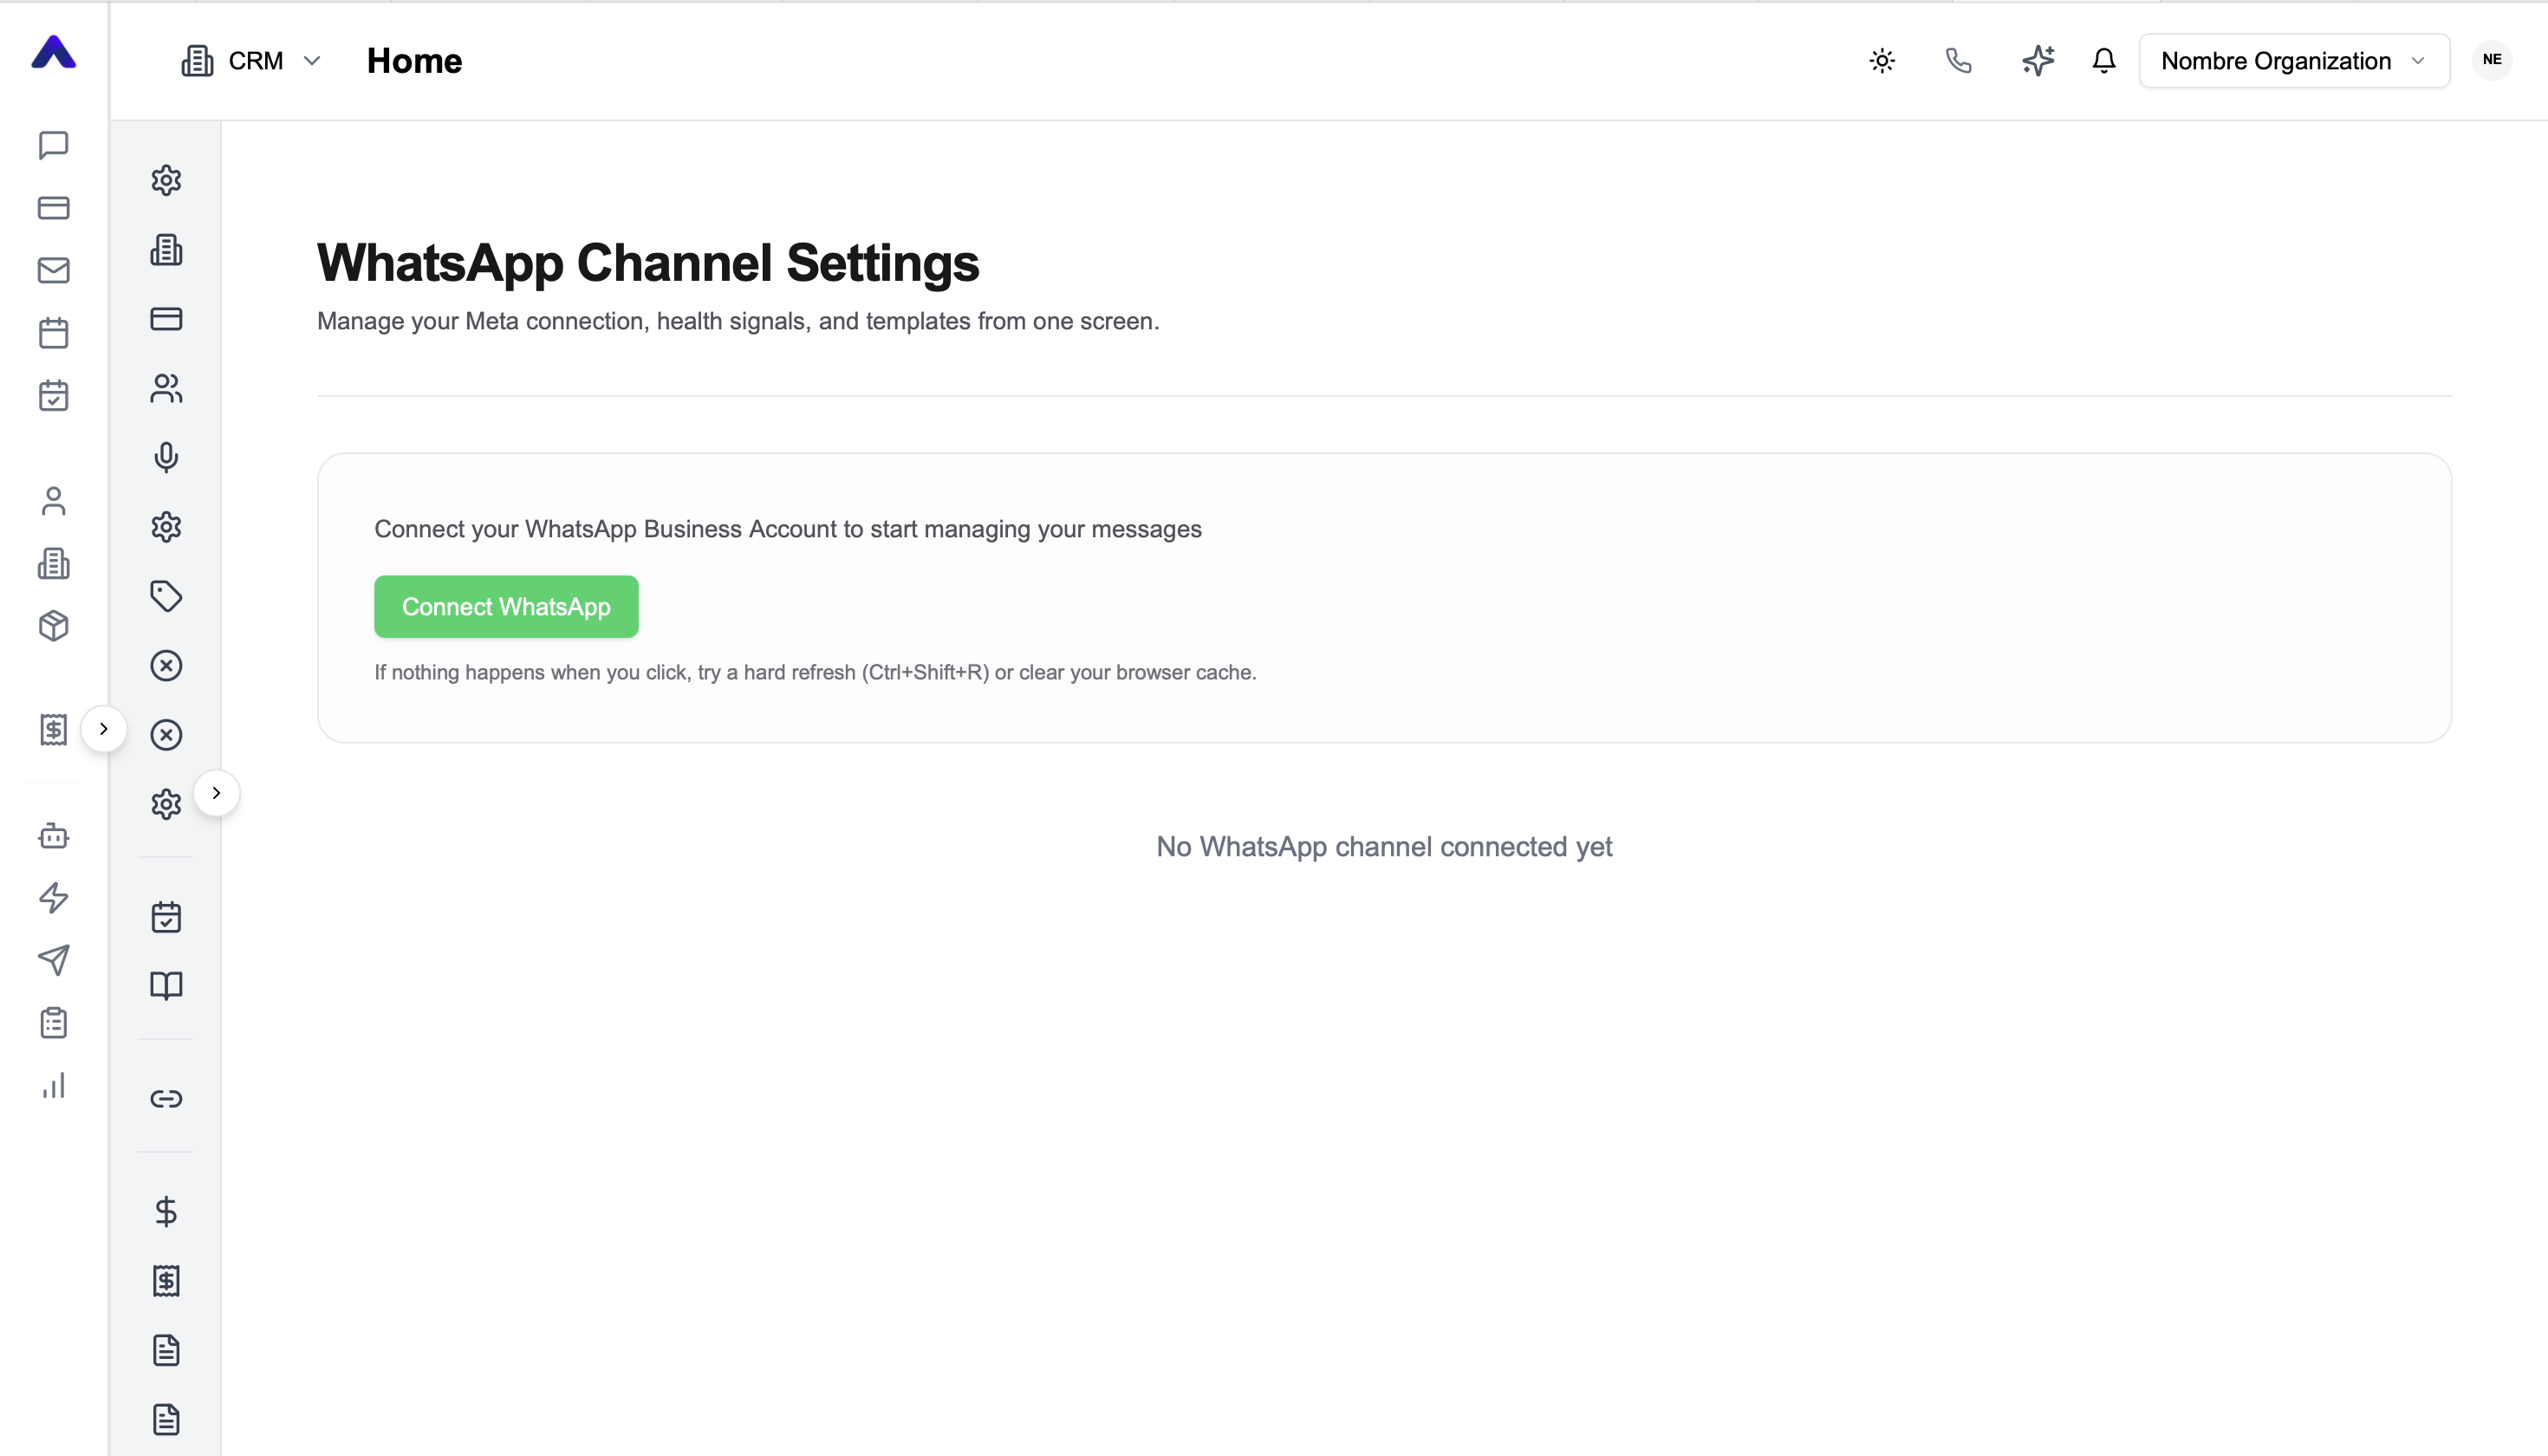This screenshot has height=1456, width=2548.
Task: Open the sparkles AI assistant icon
Action: click(2038, 61)
